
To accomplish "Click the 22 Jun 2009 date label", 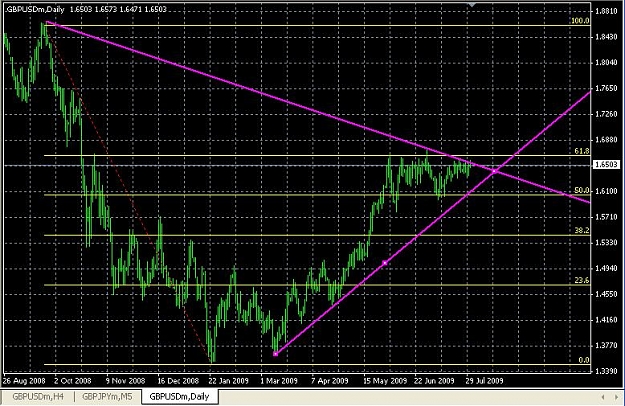I will click(x=434, y=381).
